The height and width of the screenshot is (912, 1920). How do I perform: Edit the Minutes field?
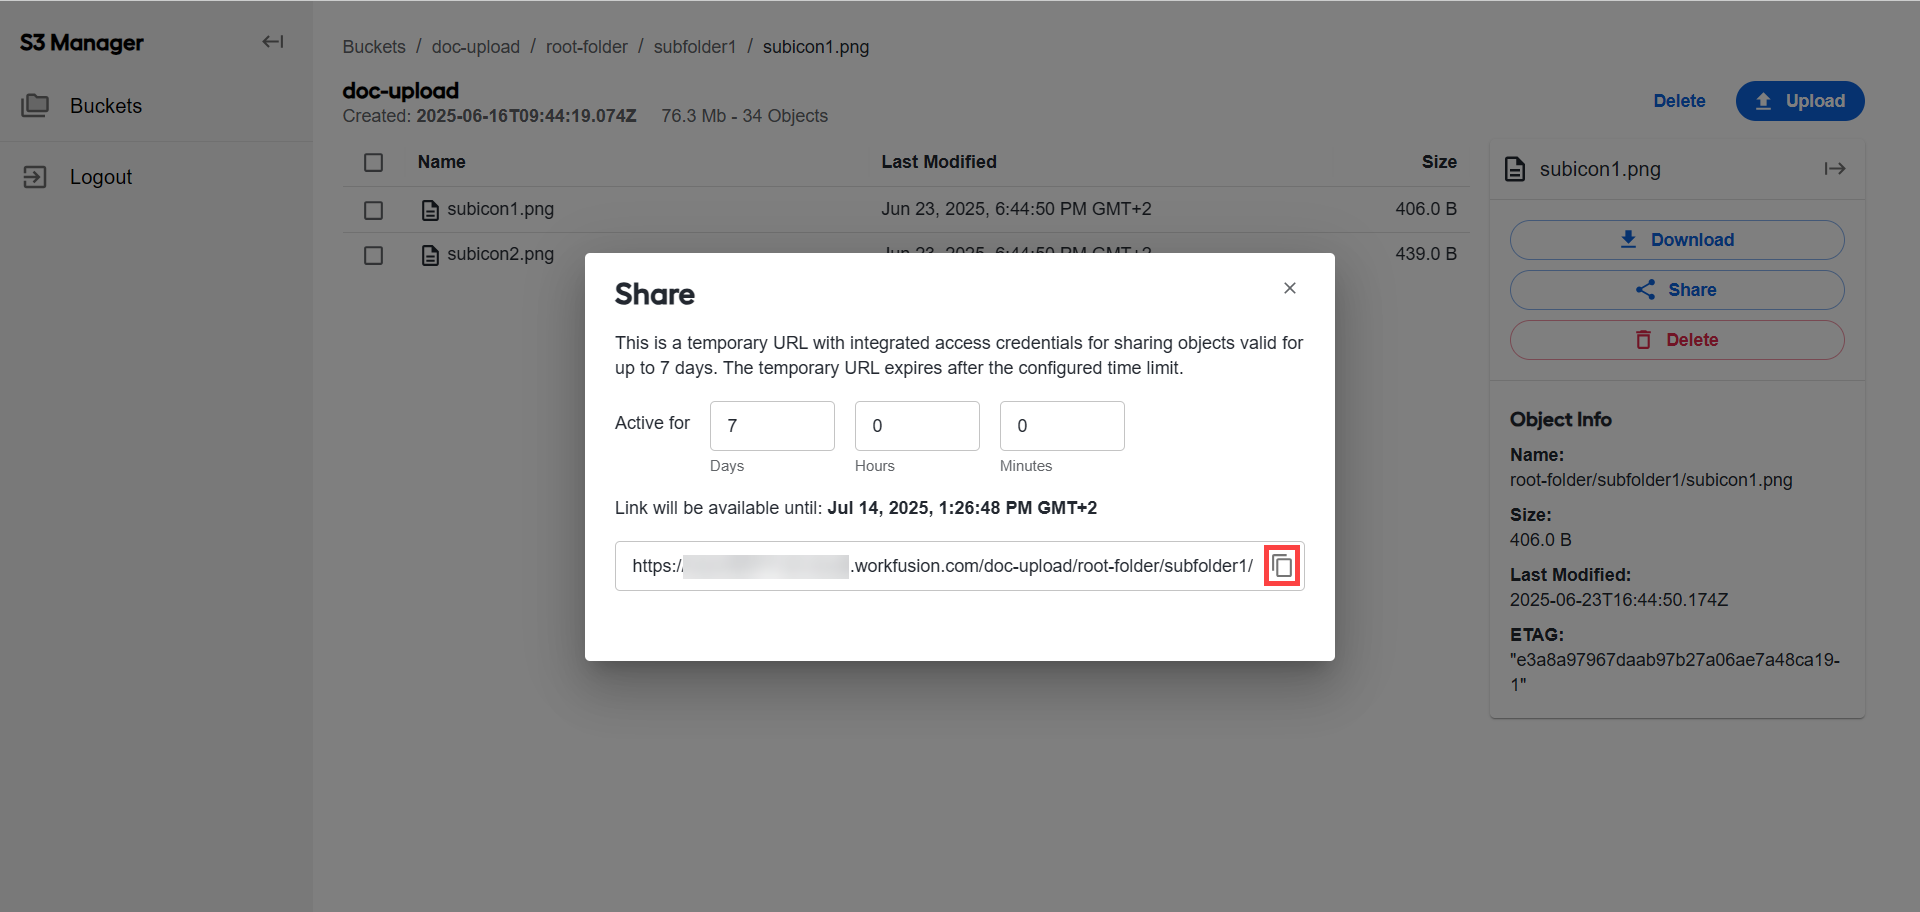point(1062,426)
